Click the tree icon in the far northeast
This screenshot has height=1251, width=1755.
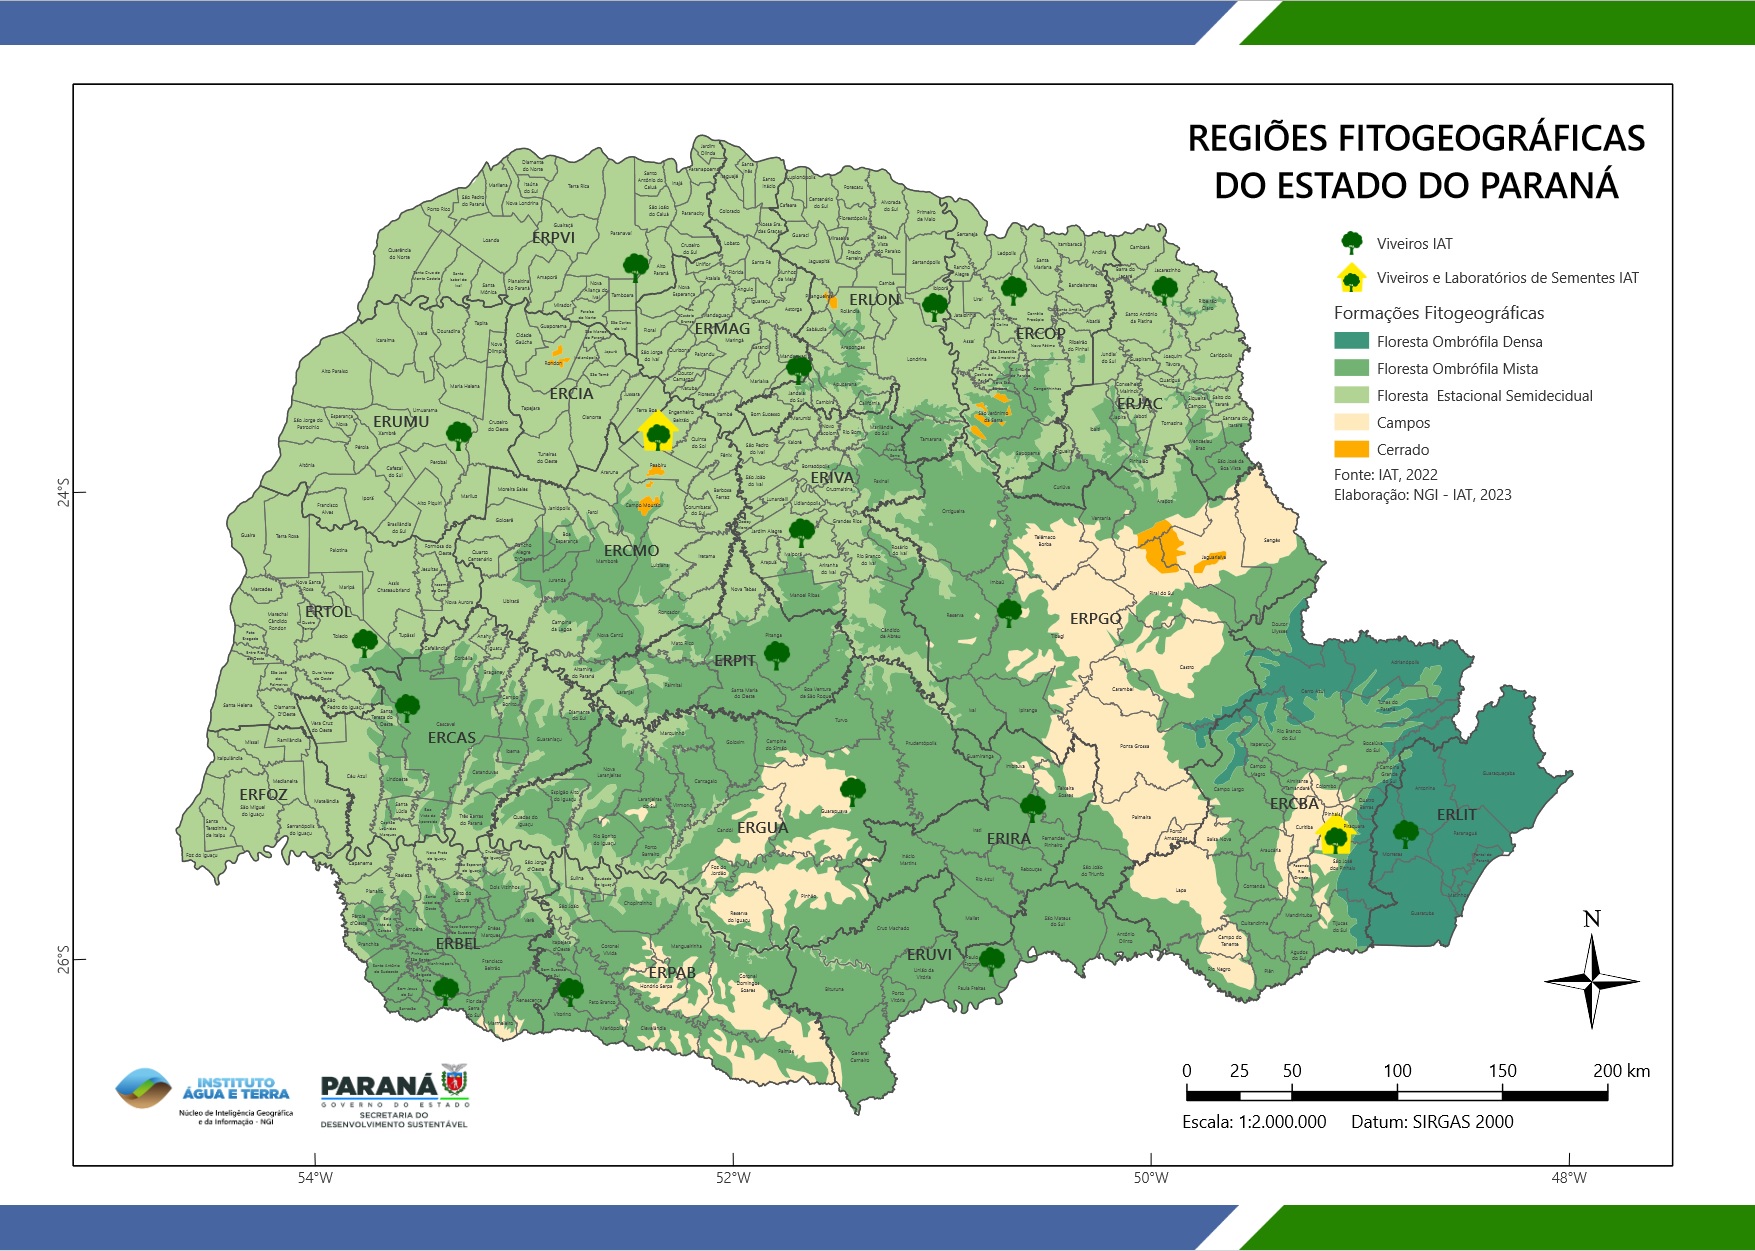[x=1165, y=290]
